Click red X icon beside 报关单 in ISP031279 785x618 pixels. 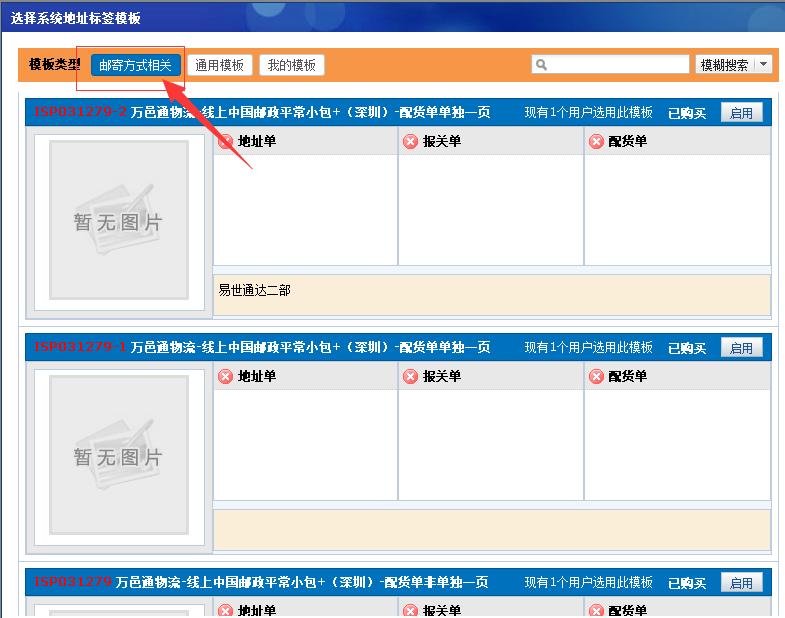[x=410, y=611]
